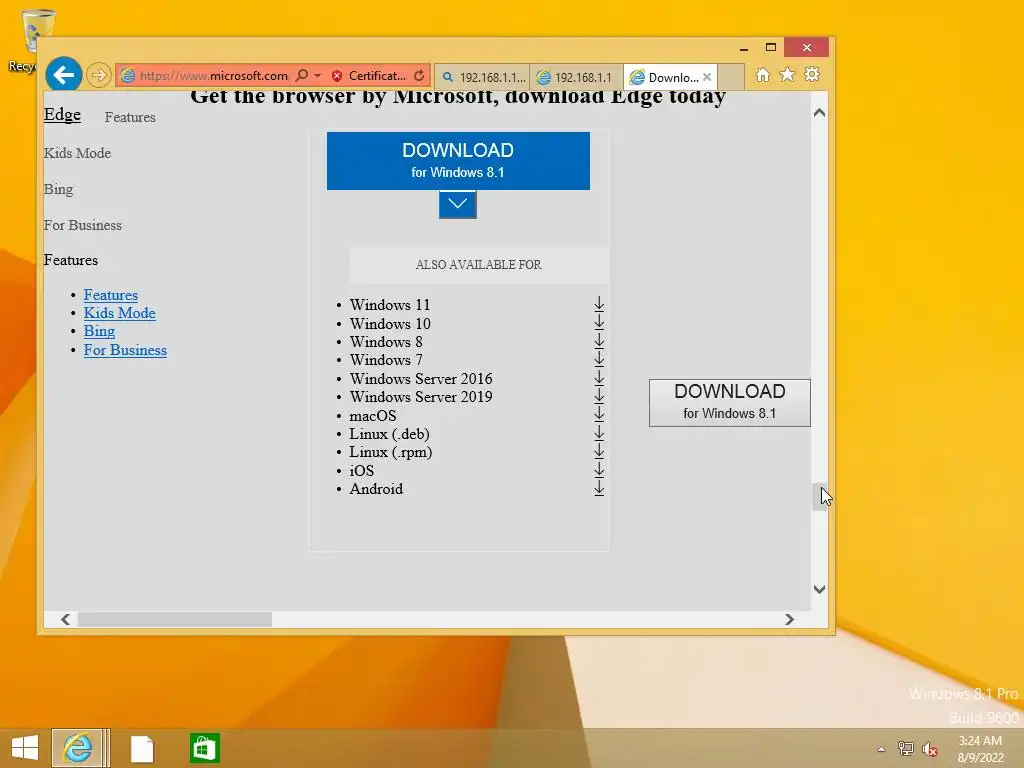Click the download arrow for iOS

tap(599, 469)
